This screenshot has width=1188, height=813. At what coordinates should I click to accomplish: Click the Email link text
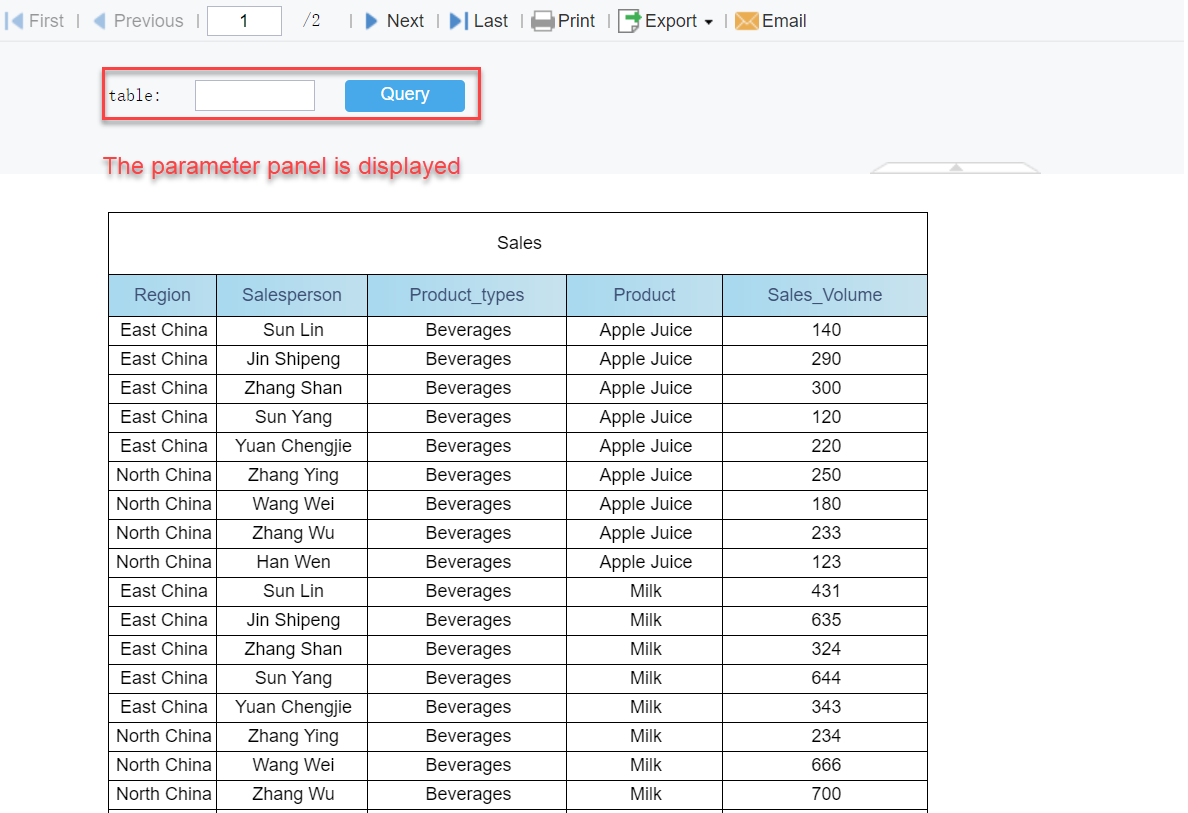[783, 20]
